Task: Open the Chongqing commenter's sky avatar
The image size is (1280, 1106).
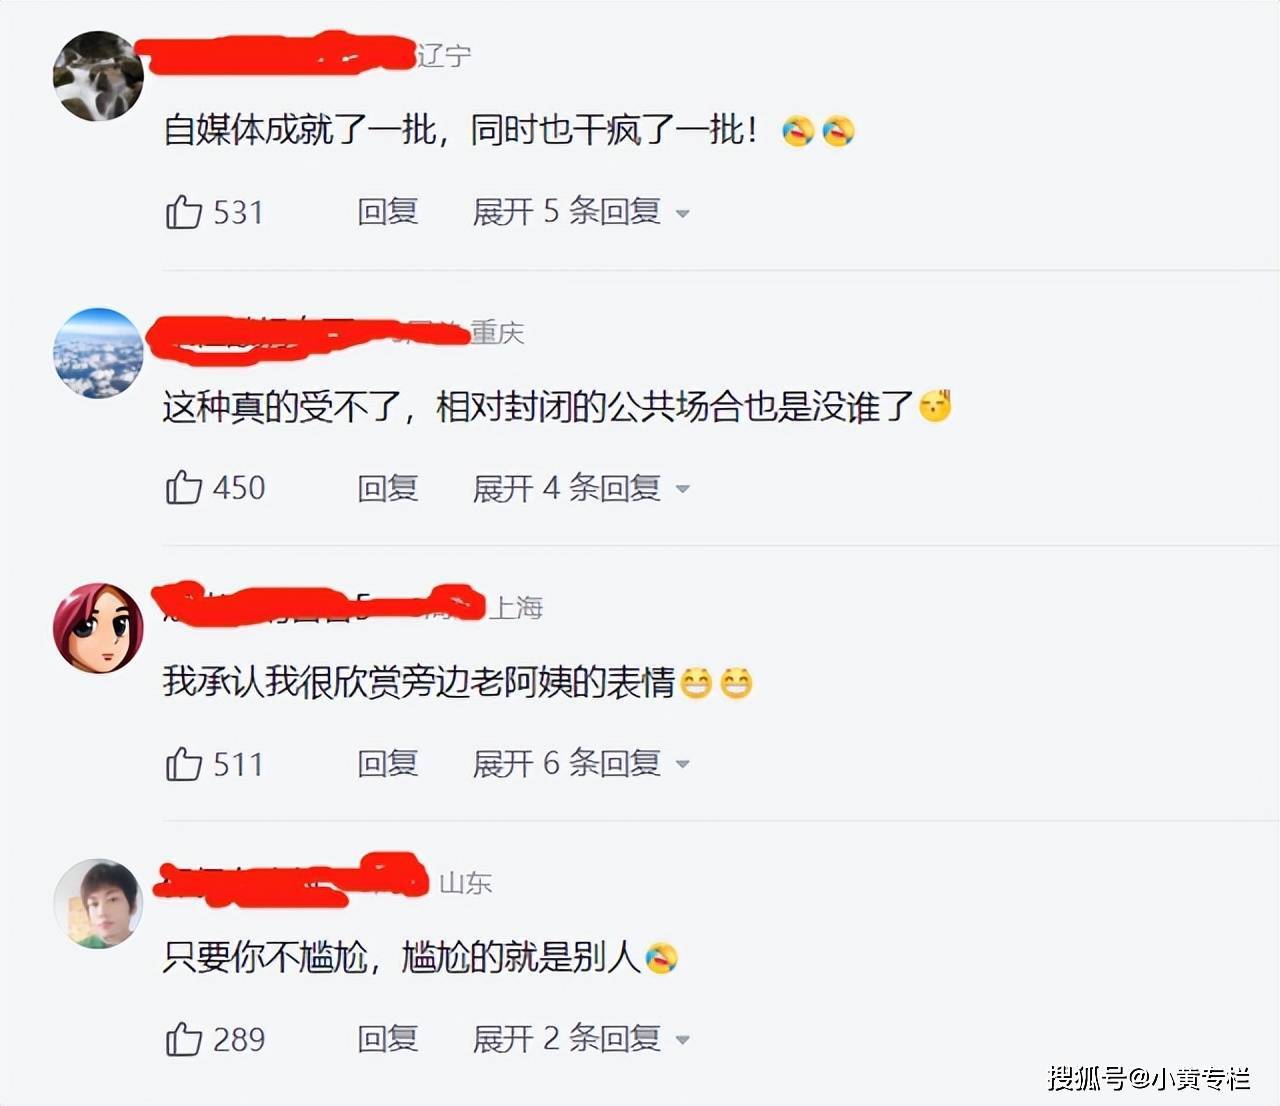Action: (98, 353)
